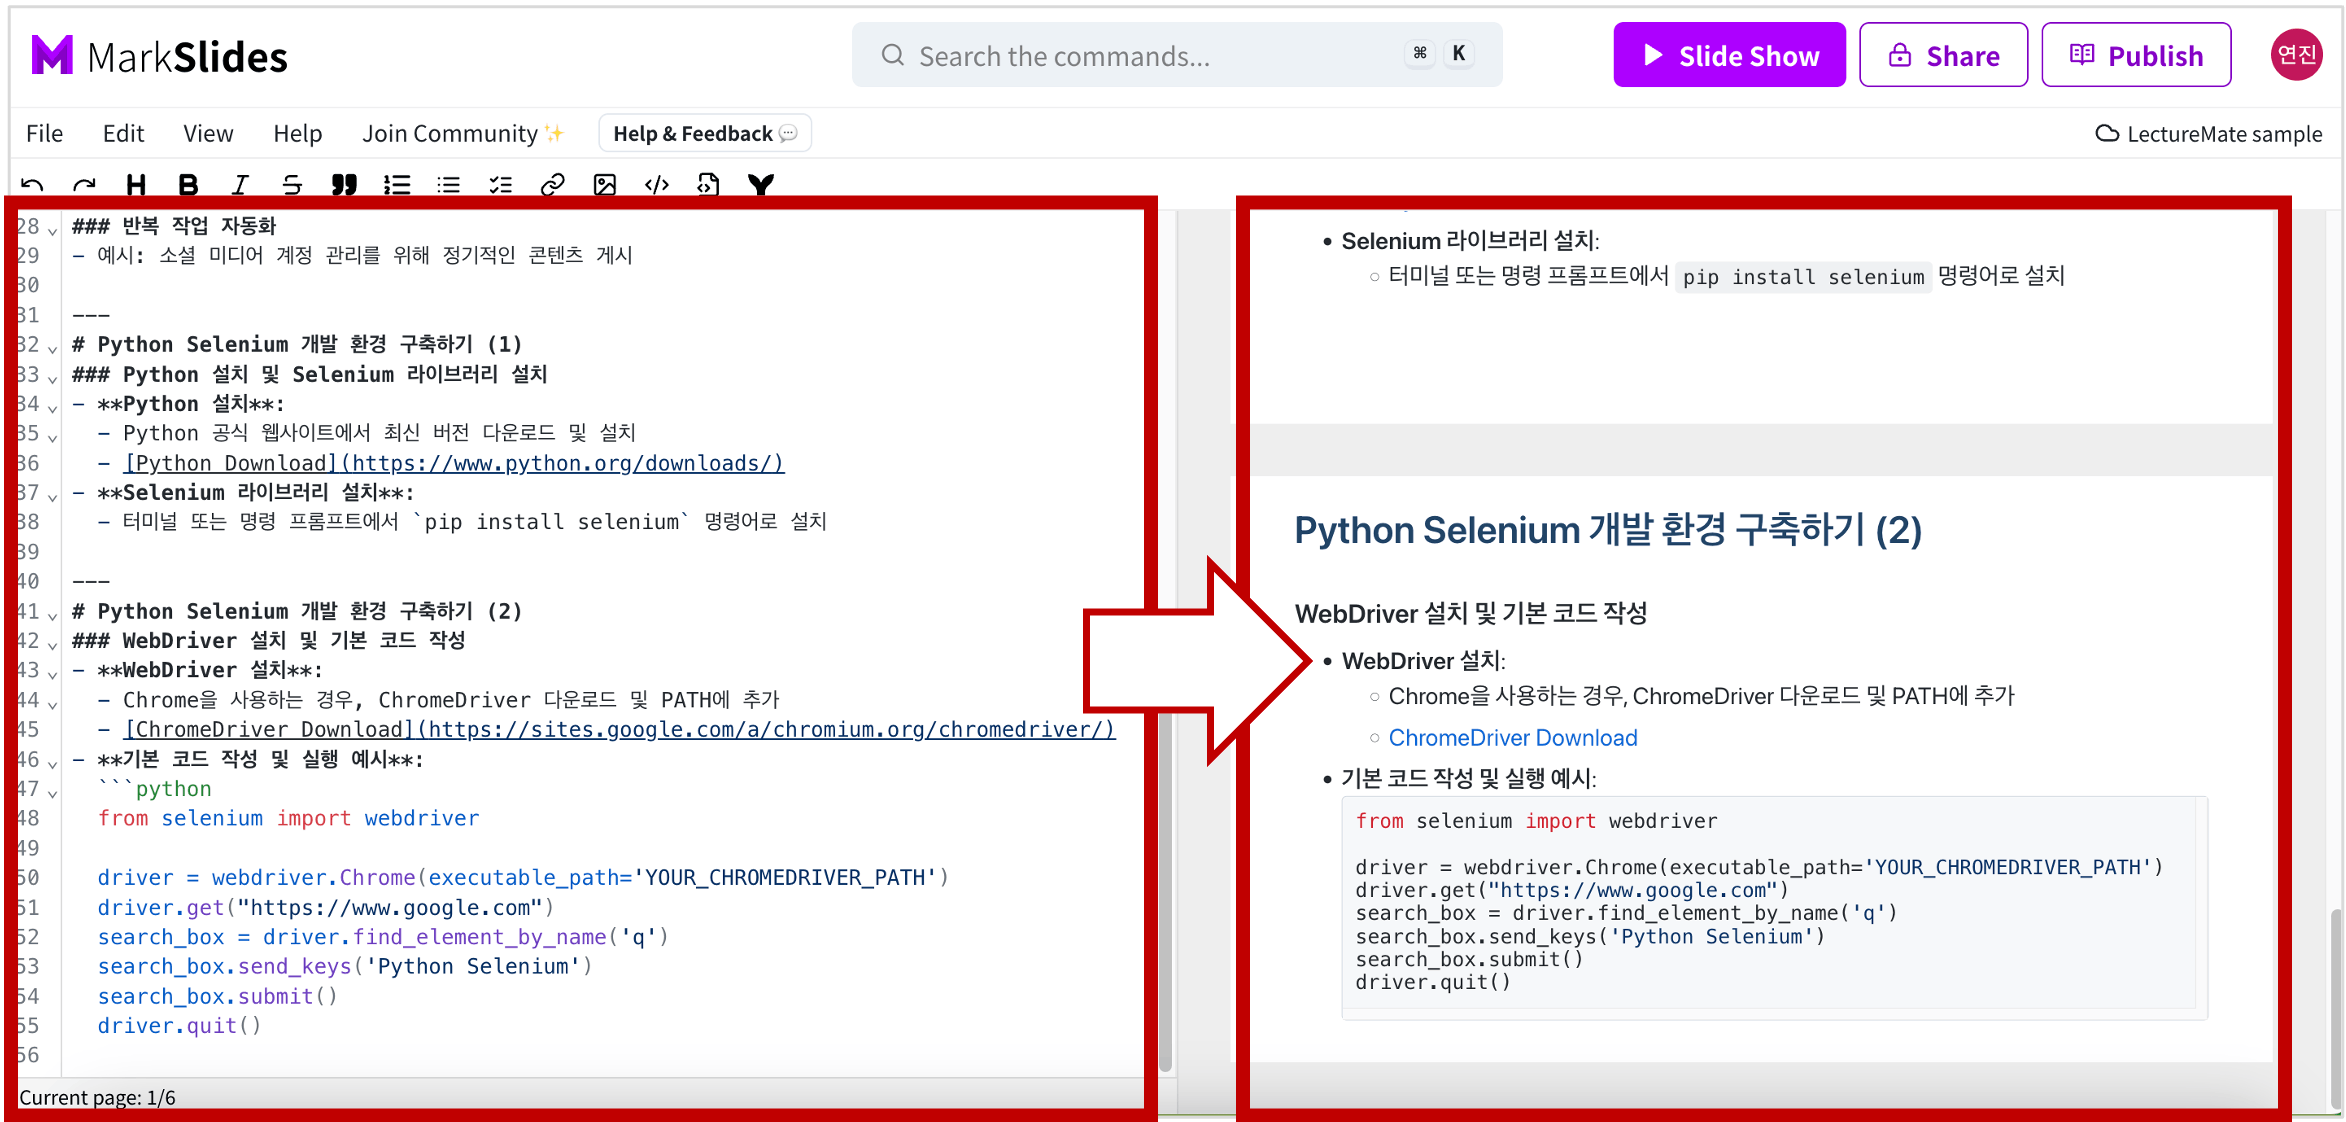
Task: Open the View menu
Action: click(208, 134)
